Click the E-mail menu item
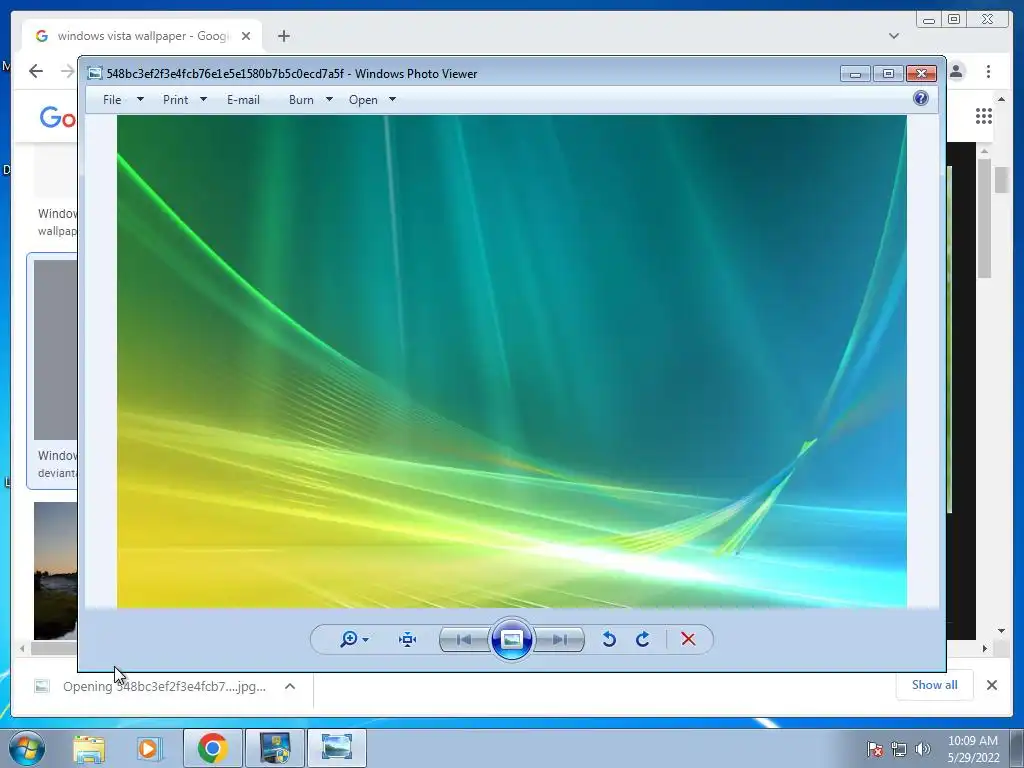The image size is (1024, 768). point(243,100)
